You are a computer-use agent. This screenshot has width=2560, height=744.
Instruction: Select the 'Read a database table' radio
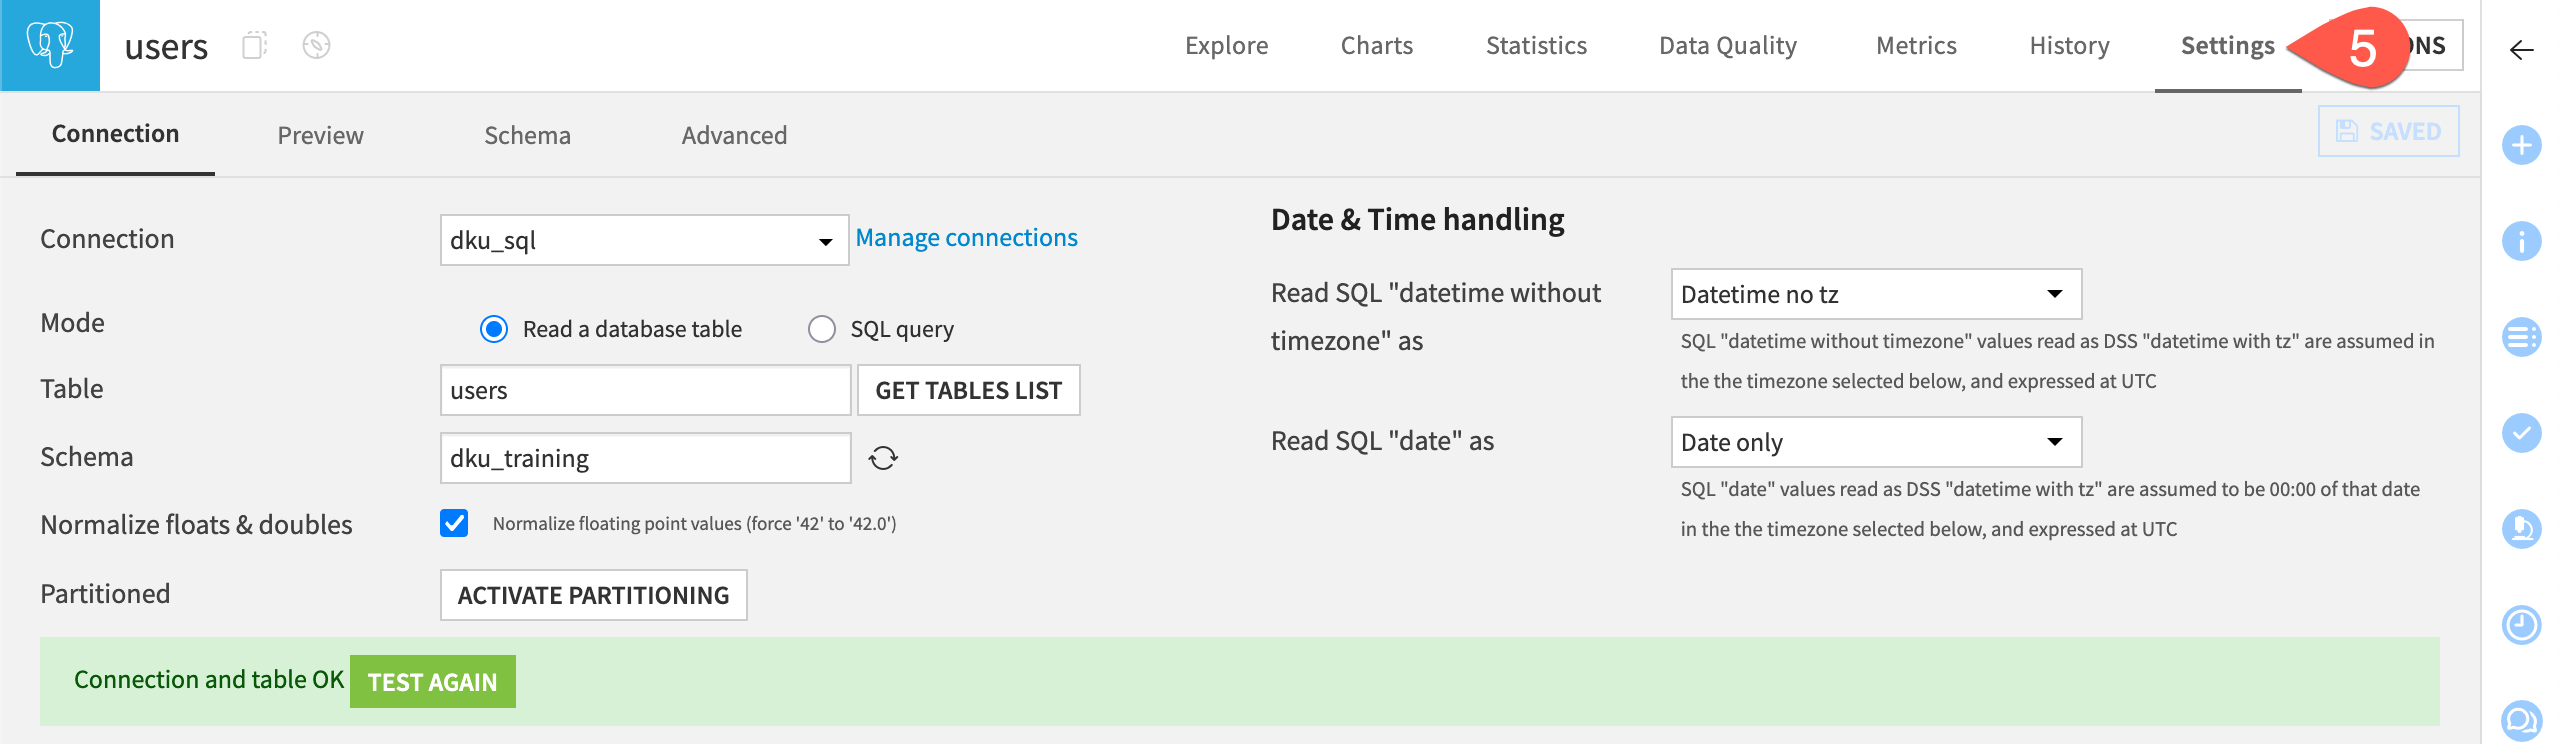494,329
